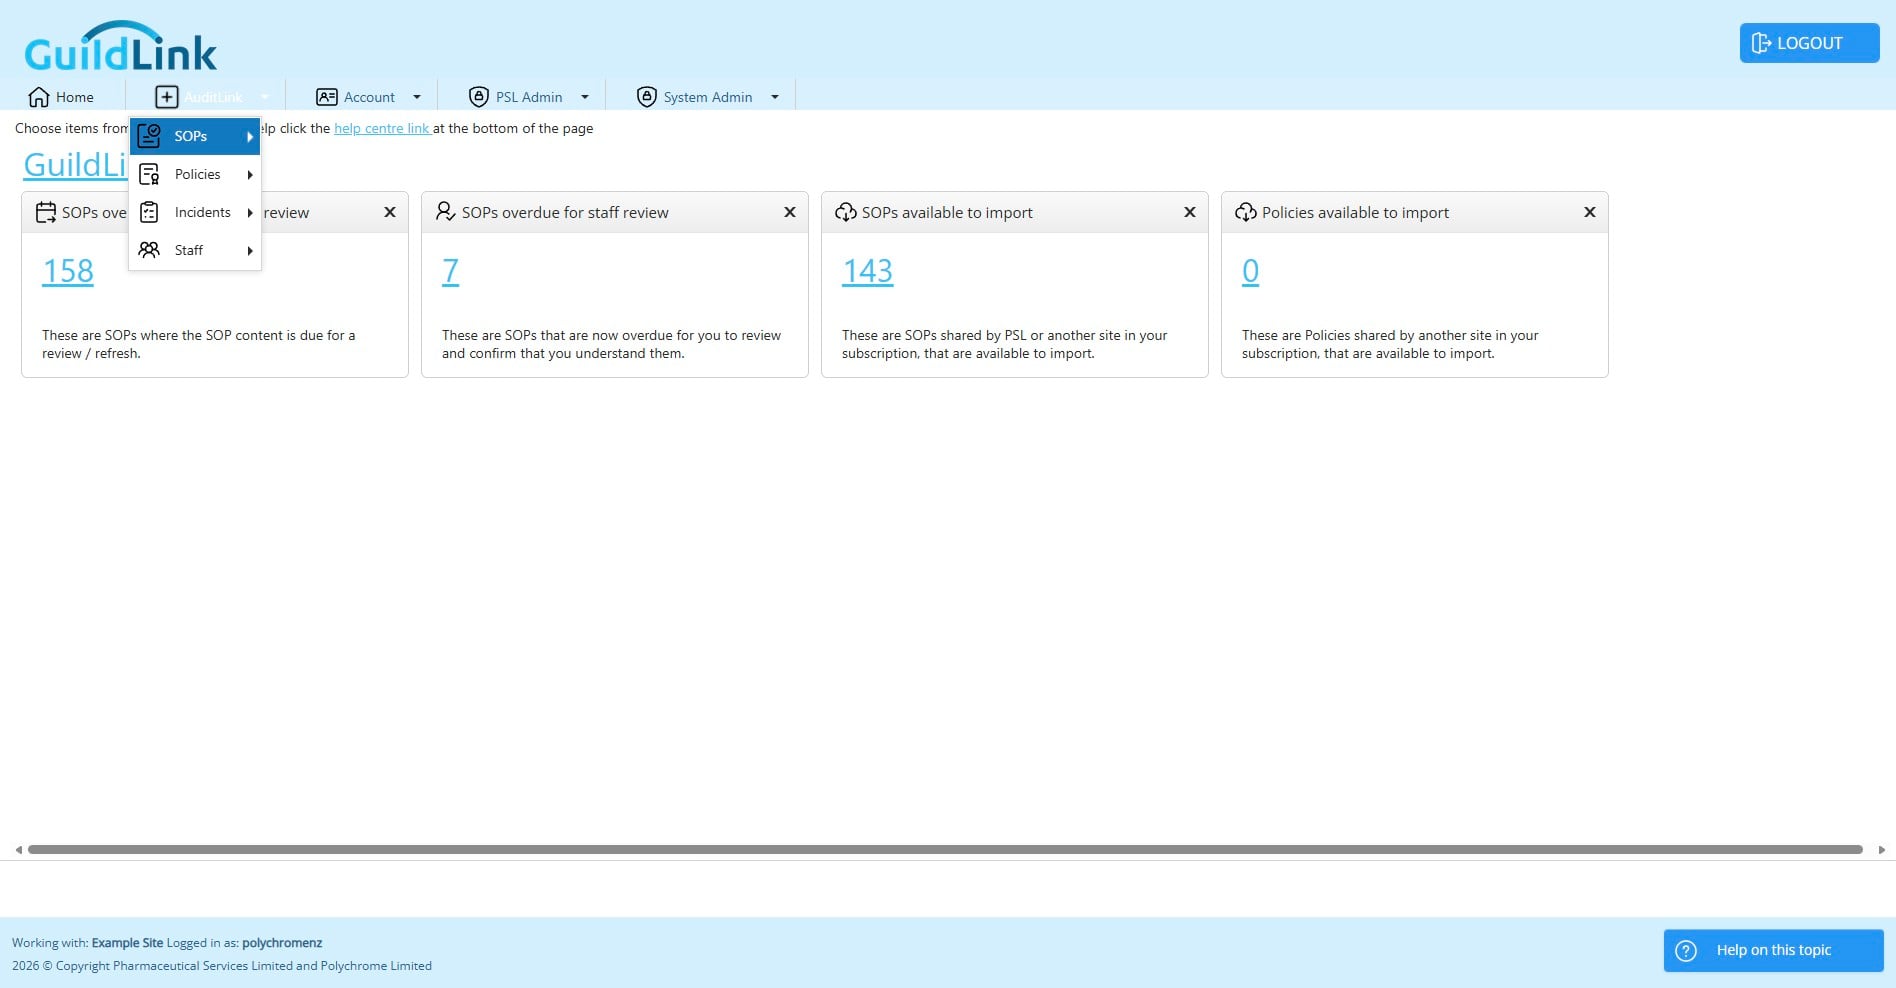Click the Incidents checklist icon
This screenshot has width=1896, height=988.
click(x=149, y=212)
